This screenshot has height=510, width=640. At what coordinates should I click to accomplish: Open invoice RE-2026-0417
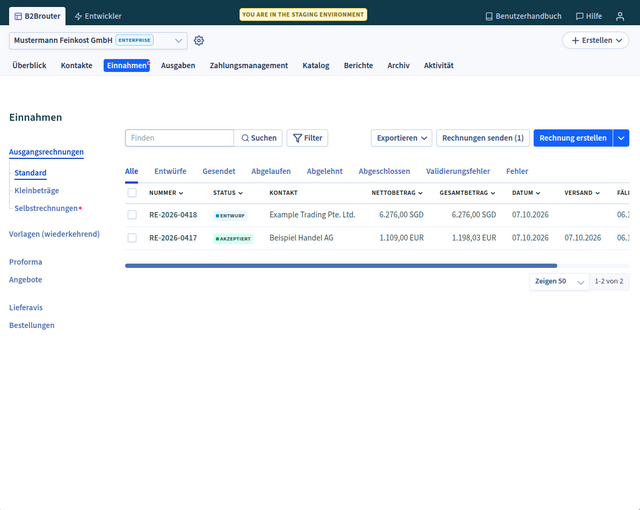pyautogui.click(x=173, y=238)
